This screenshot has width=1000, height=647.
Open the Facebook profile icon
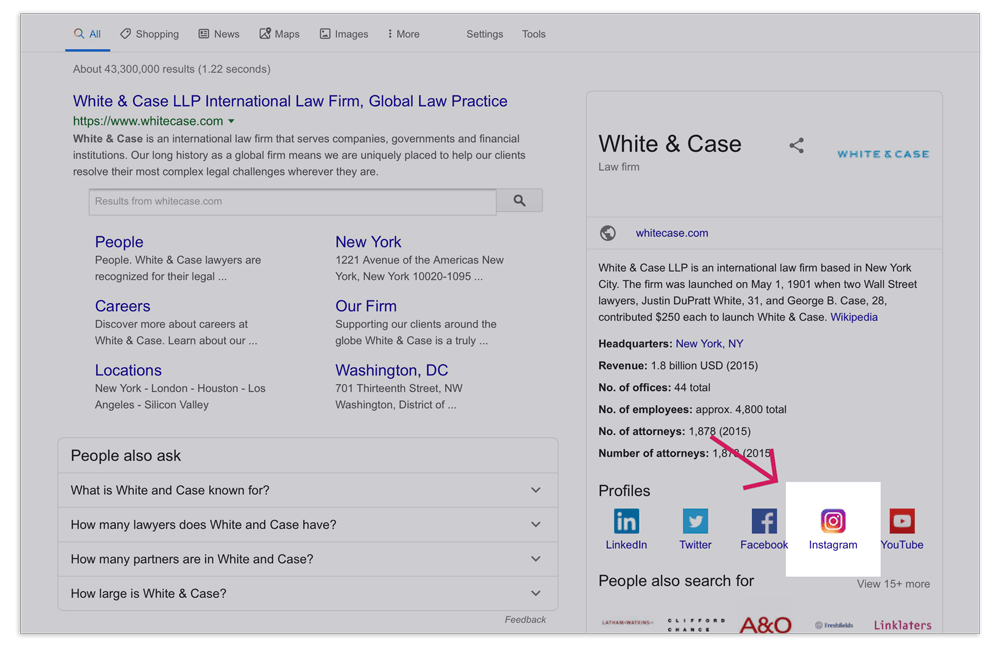pyautogui.click(x=764, y=521)
